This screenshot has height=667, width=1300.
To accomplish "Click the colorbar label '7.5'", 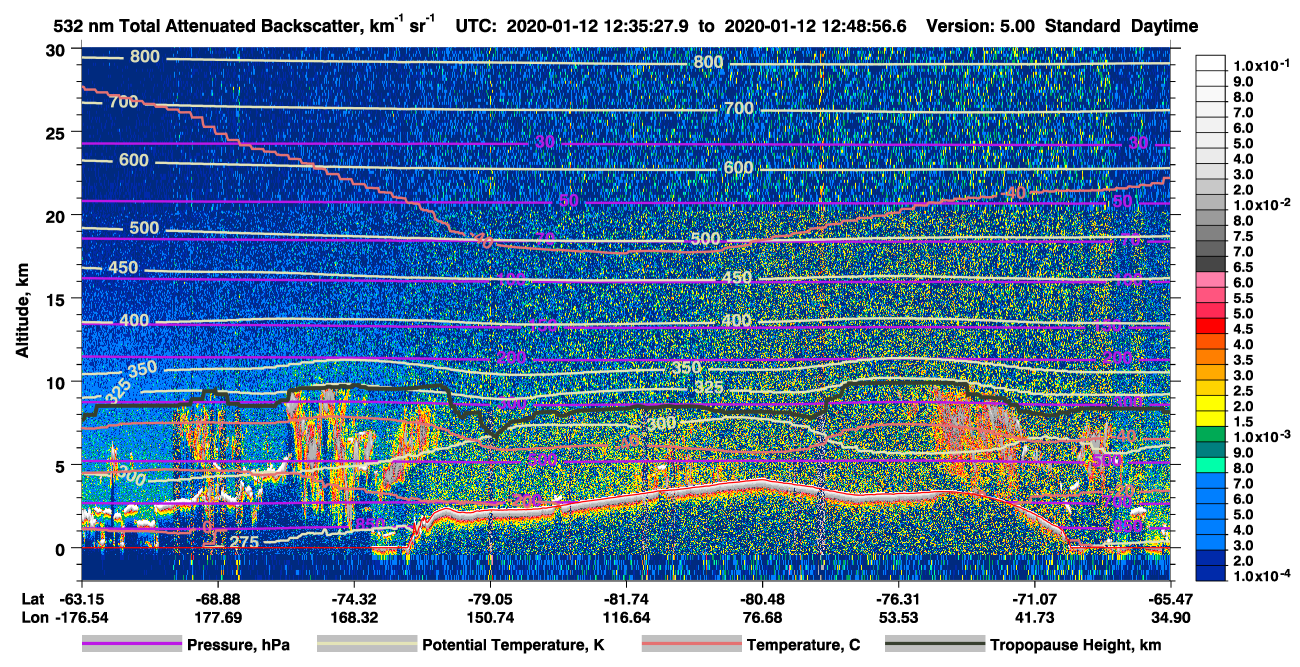I will click(1243, 236).
